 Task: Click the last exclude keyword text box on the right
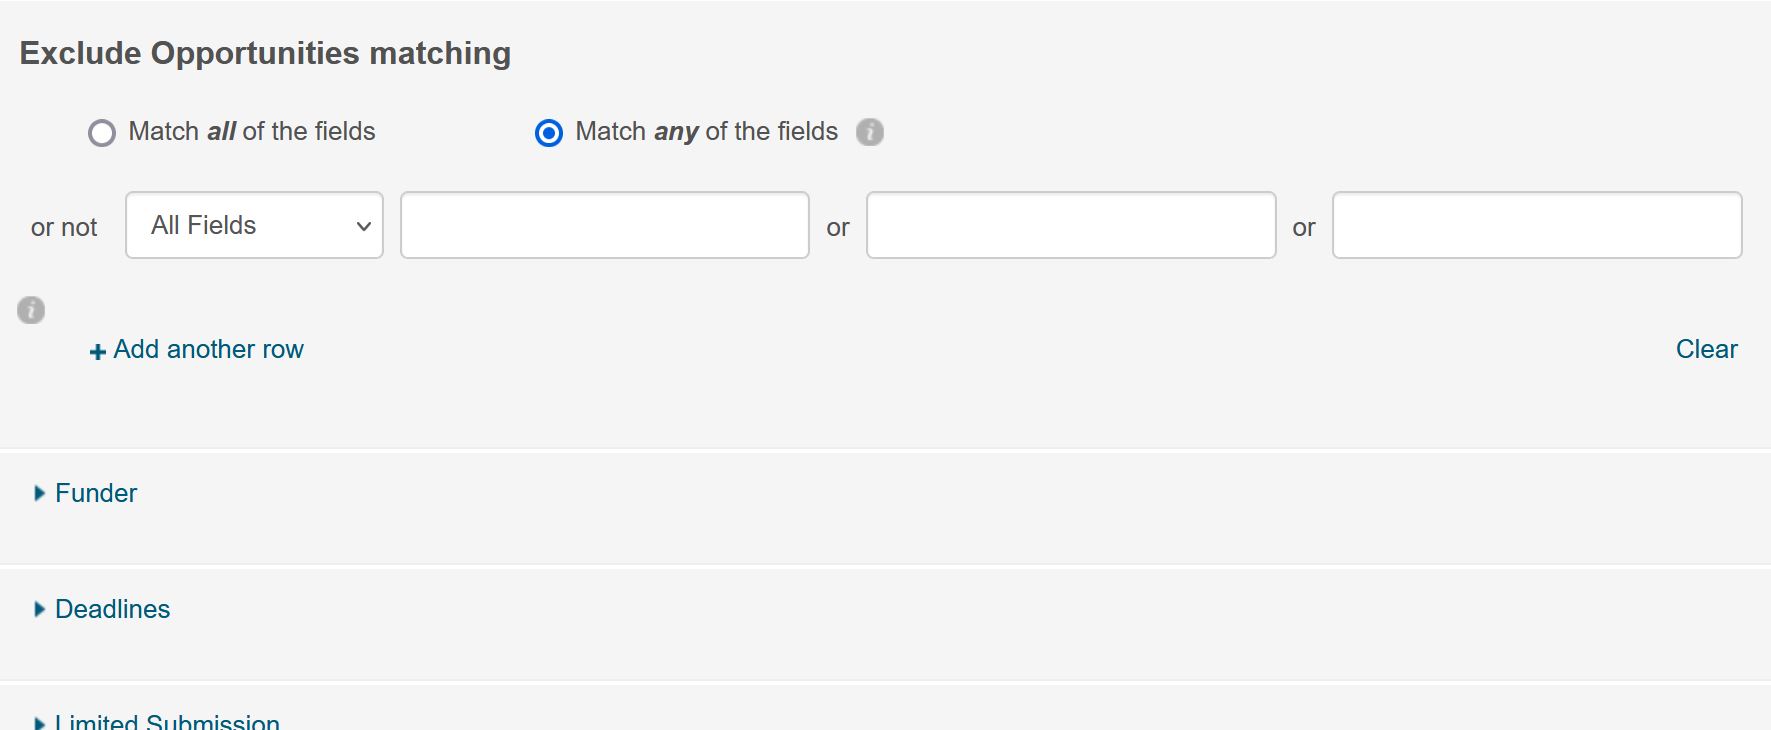pos(1536,226)
